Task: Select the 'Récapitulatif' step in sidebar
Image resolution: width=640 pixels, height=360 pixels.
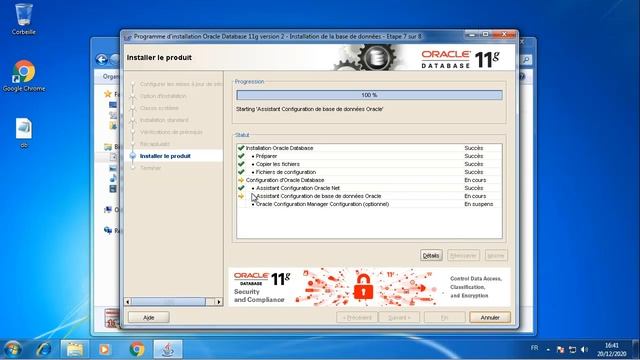Action: (x=155, y=144)
